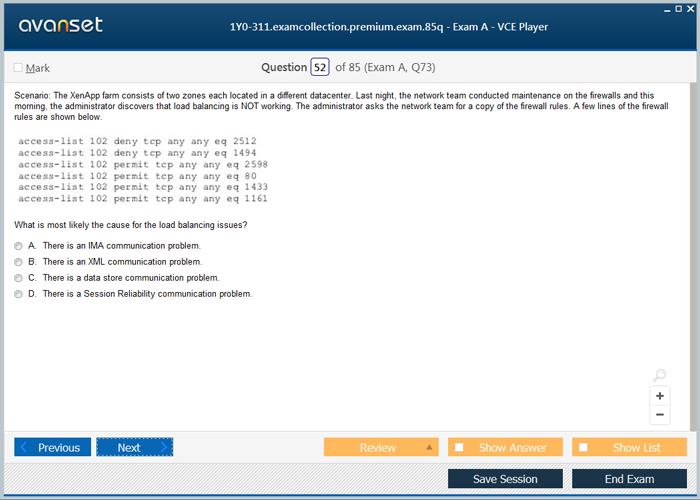700x500 pixels.
Task: Click the 'deny tcp any any eq 1494' line
Action: pos(138,153)
